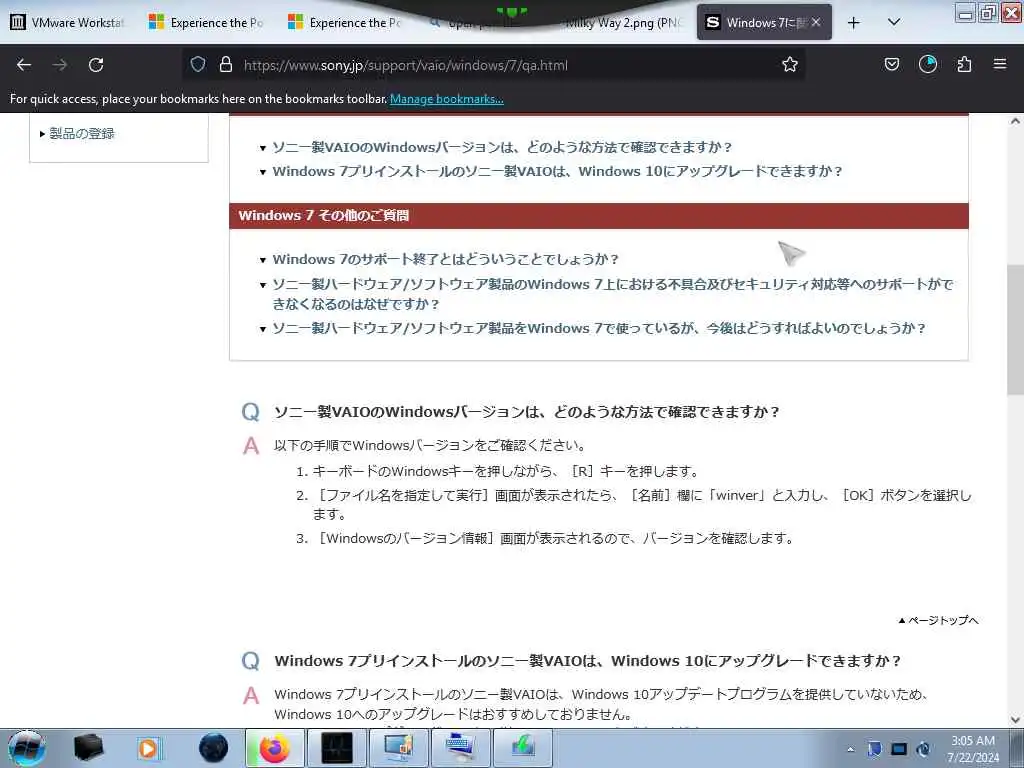Show hidden system tray icons
Viewport: 1024px width, 768px height.
850,749
